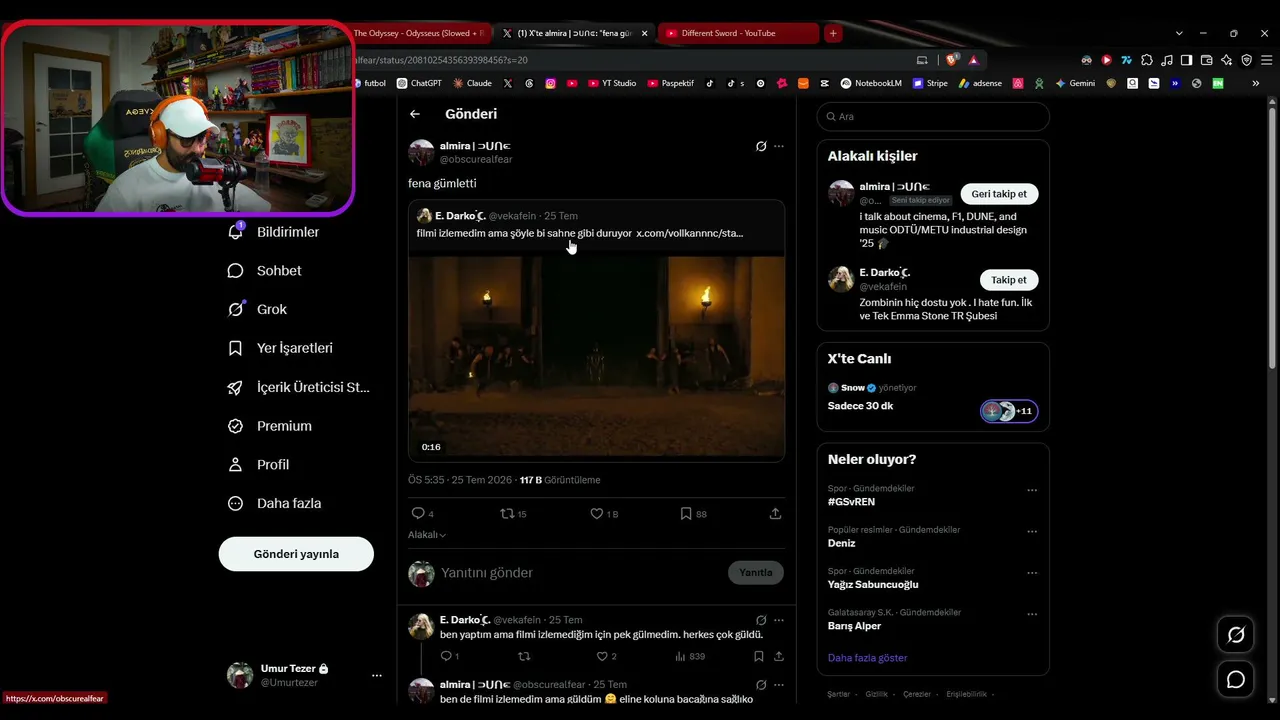Open the Yer İşaretleri bookmark icon

(236, 348)
